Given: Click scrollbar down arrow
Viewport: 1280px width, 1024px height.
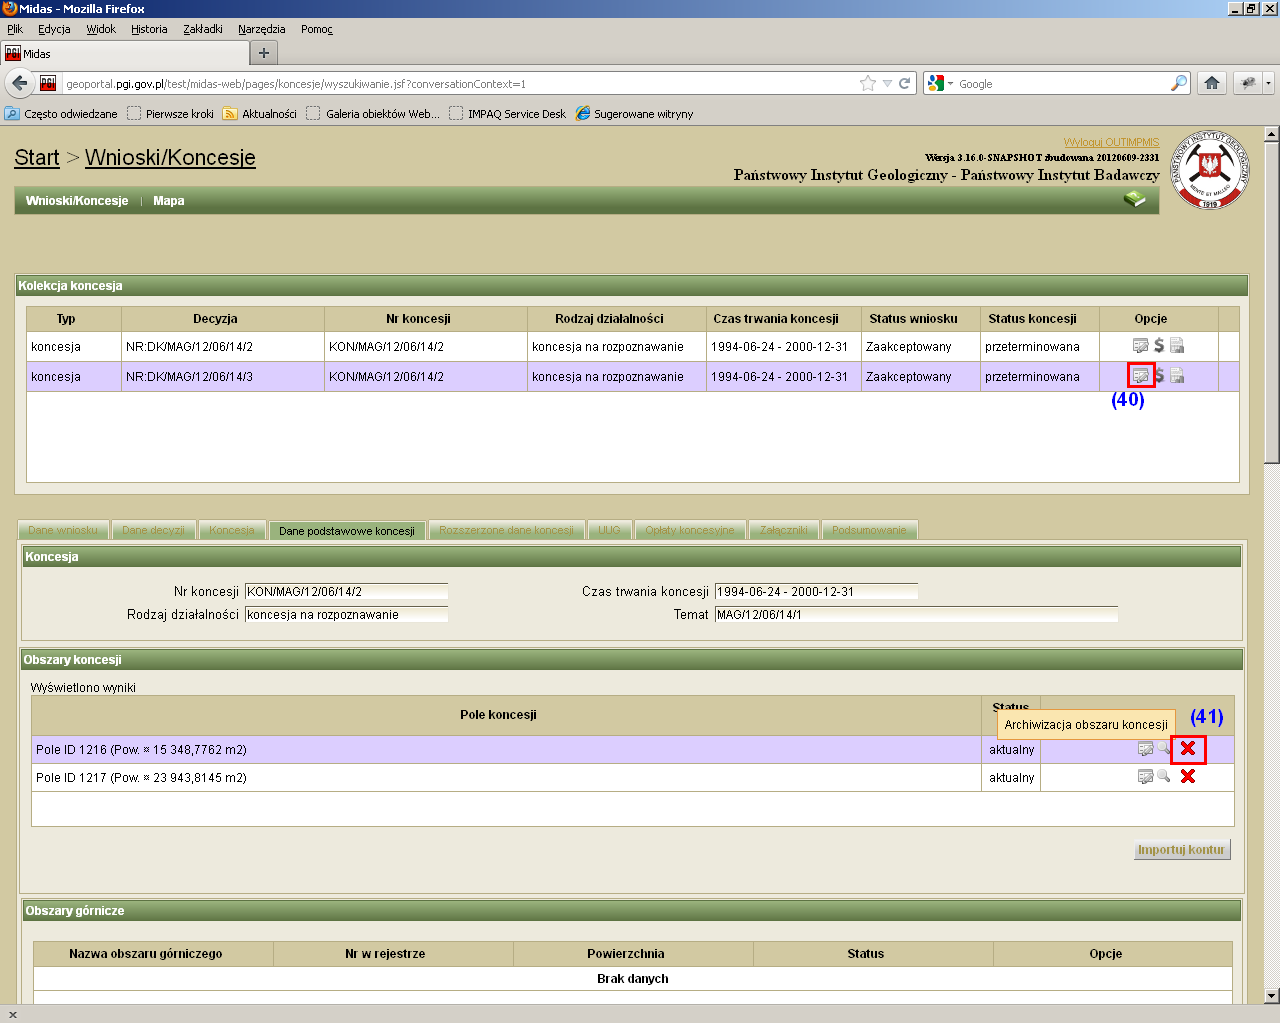Looking at the screenshot, I should pos(1271,995).
